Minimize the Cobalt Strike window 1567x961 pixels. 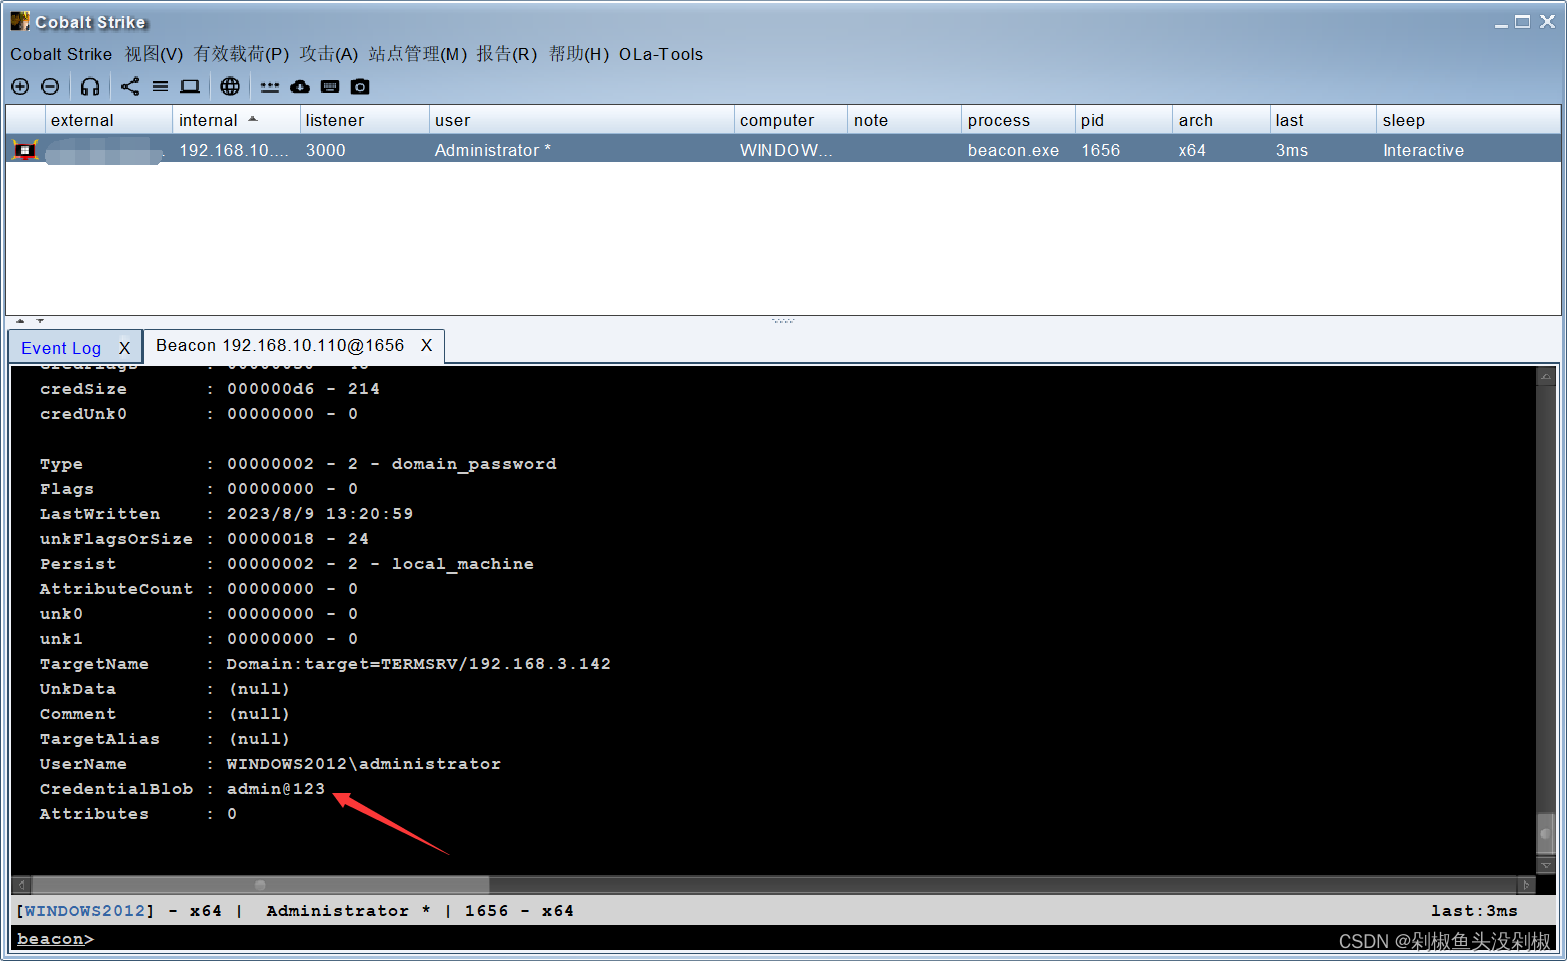pos(1501,23)
